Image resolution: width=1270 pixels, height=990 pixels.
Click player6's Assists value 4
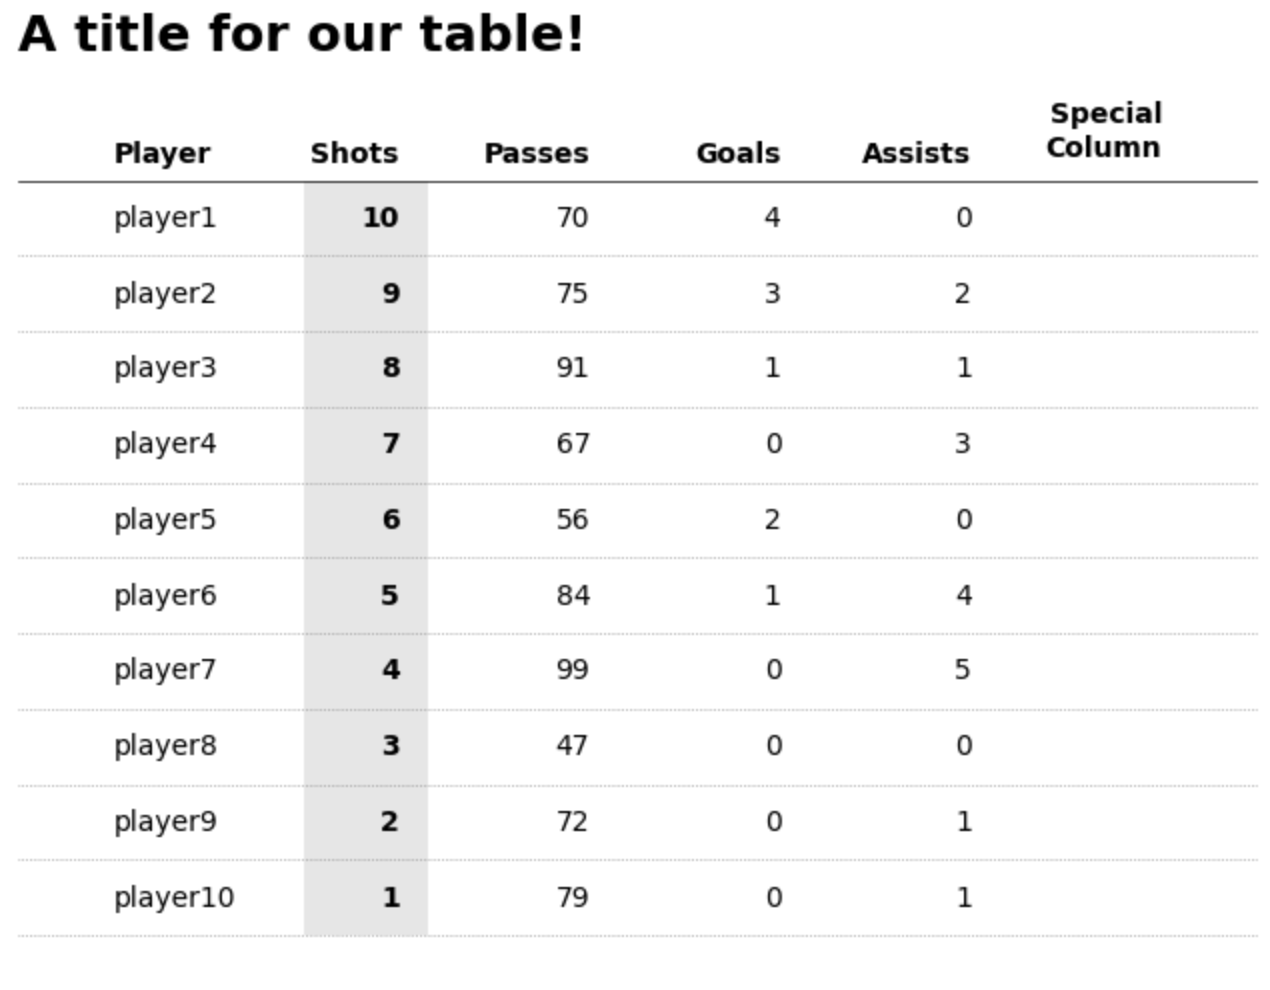click(x=964, y=596)
